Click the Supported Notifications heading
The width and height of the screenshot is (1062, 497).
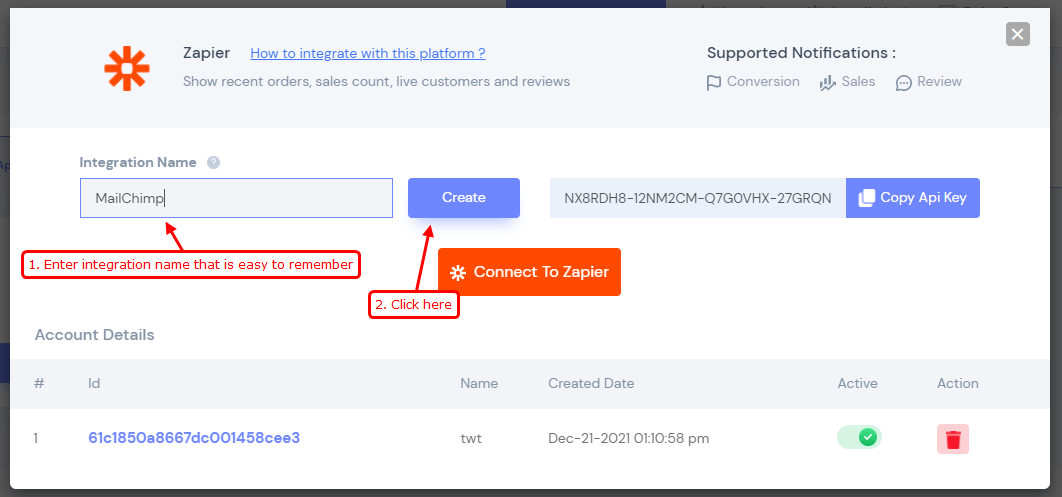(801, 53)
